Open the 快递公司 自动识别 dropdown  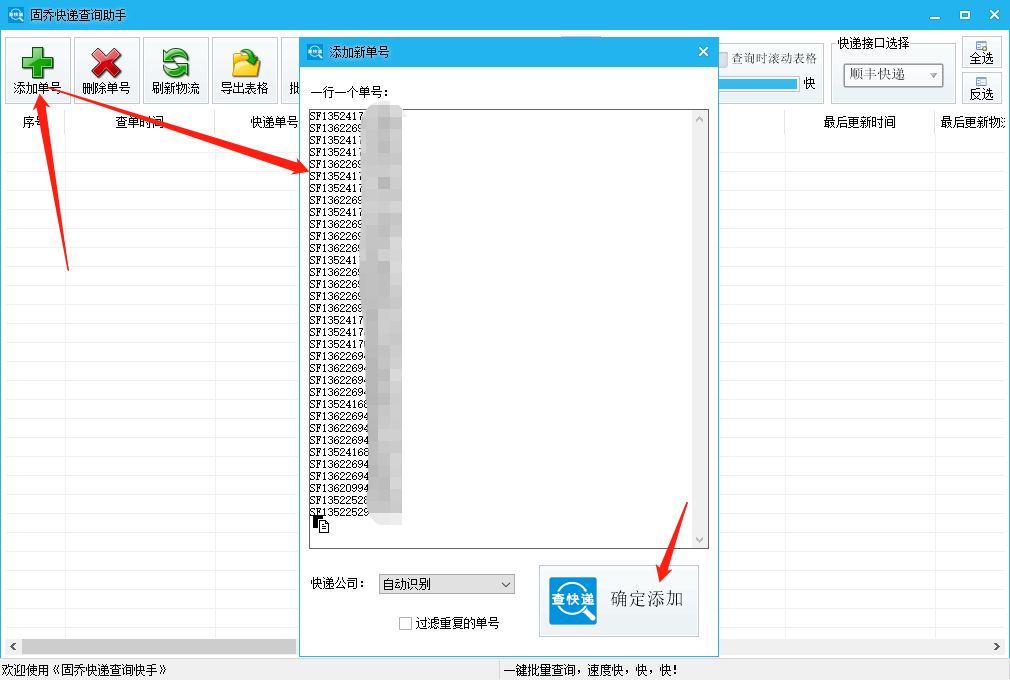tap(446, 584)
